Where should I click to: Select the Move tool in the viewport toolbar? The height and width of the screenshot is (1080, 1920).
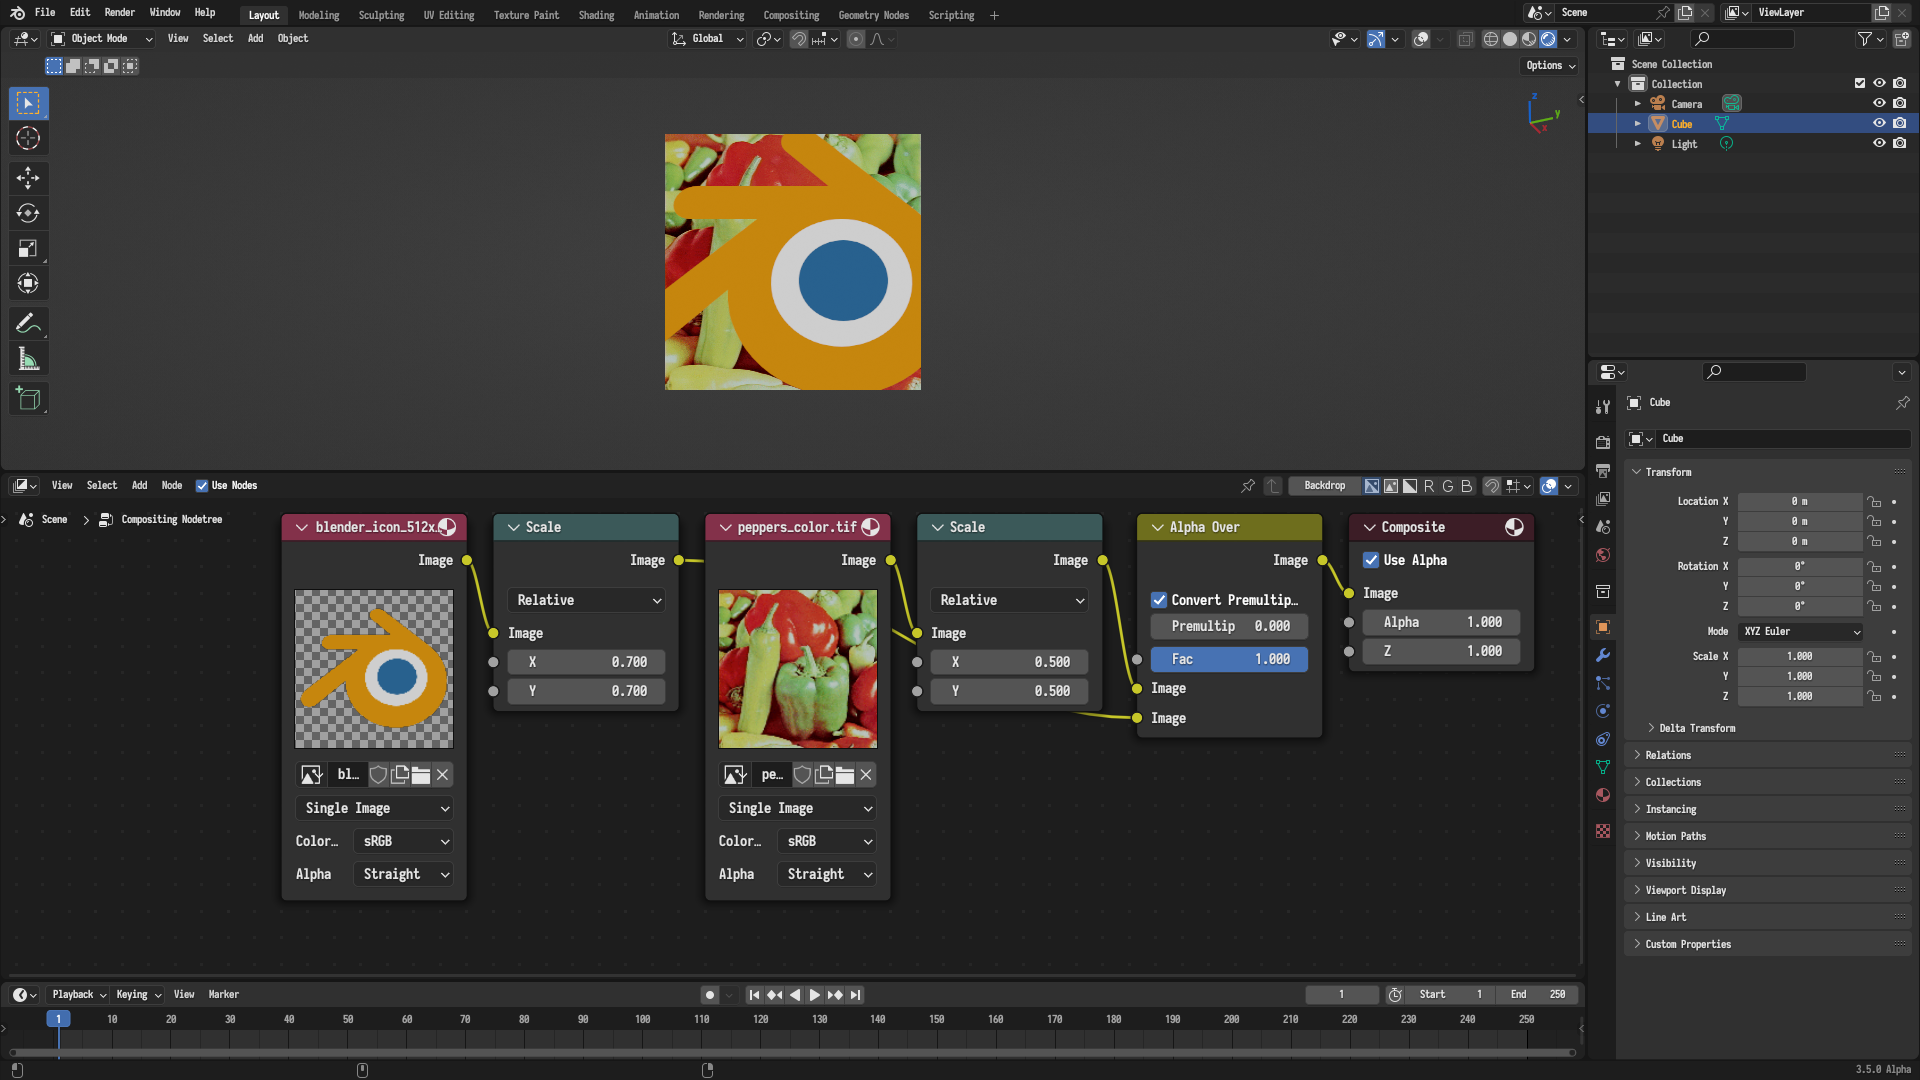[x=28, y=177]
